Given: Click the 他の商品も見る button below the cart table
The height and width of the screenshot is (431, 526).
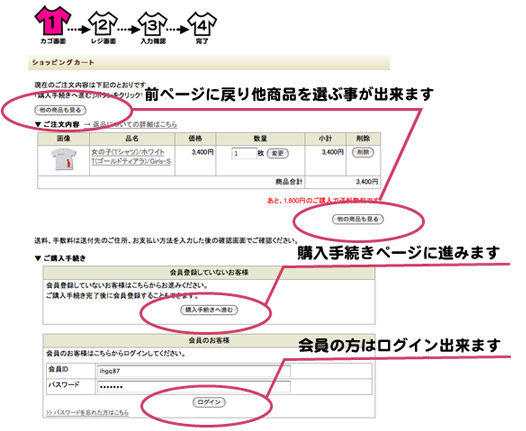Looking at the screenshot, I should (x=358, y=219).
